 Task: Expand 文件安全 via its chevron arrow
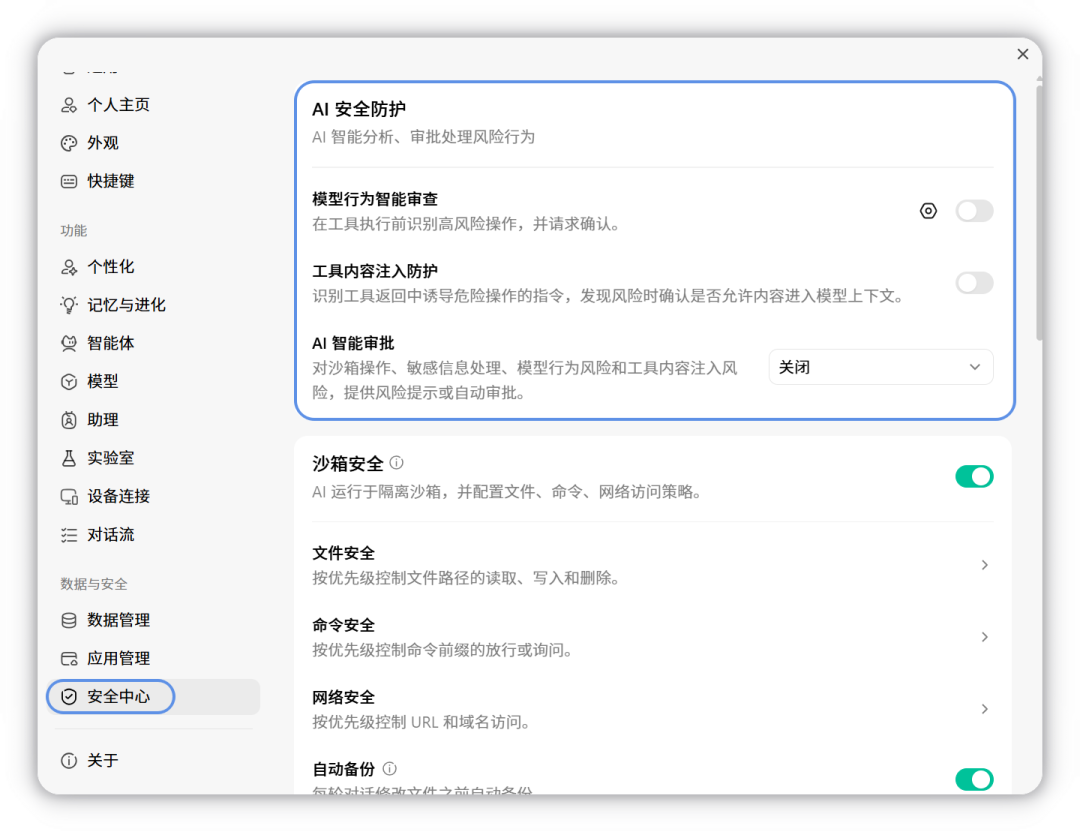984,565
